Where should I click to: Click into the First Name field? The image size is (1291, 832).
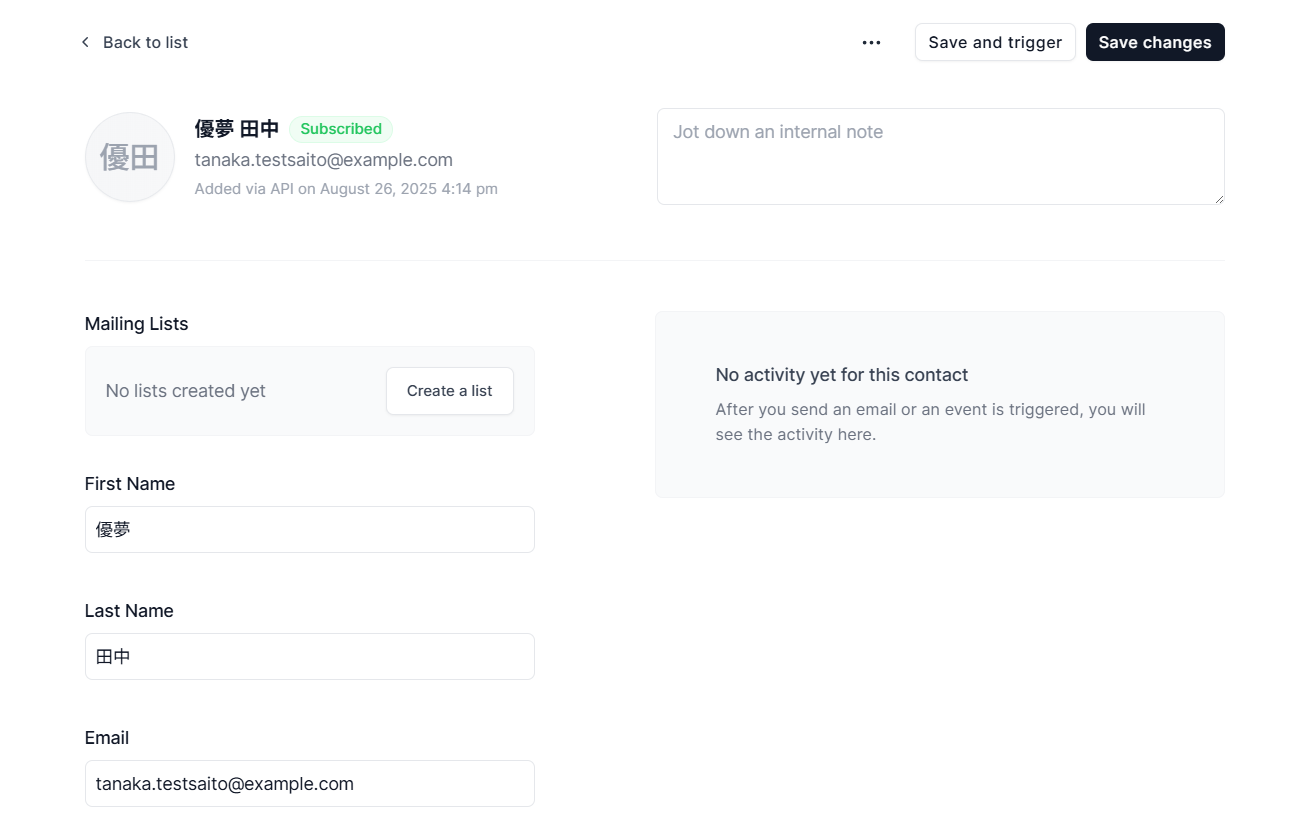pos(310,529)
